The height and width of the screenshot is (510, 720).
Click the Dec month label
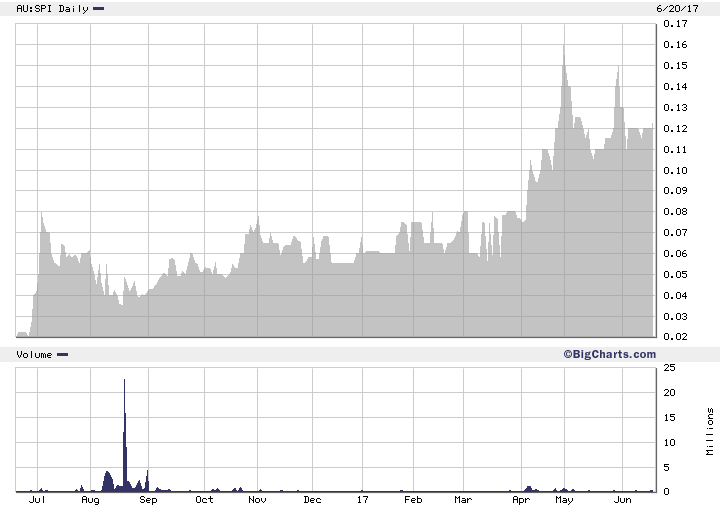click(312, 499)
